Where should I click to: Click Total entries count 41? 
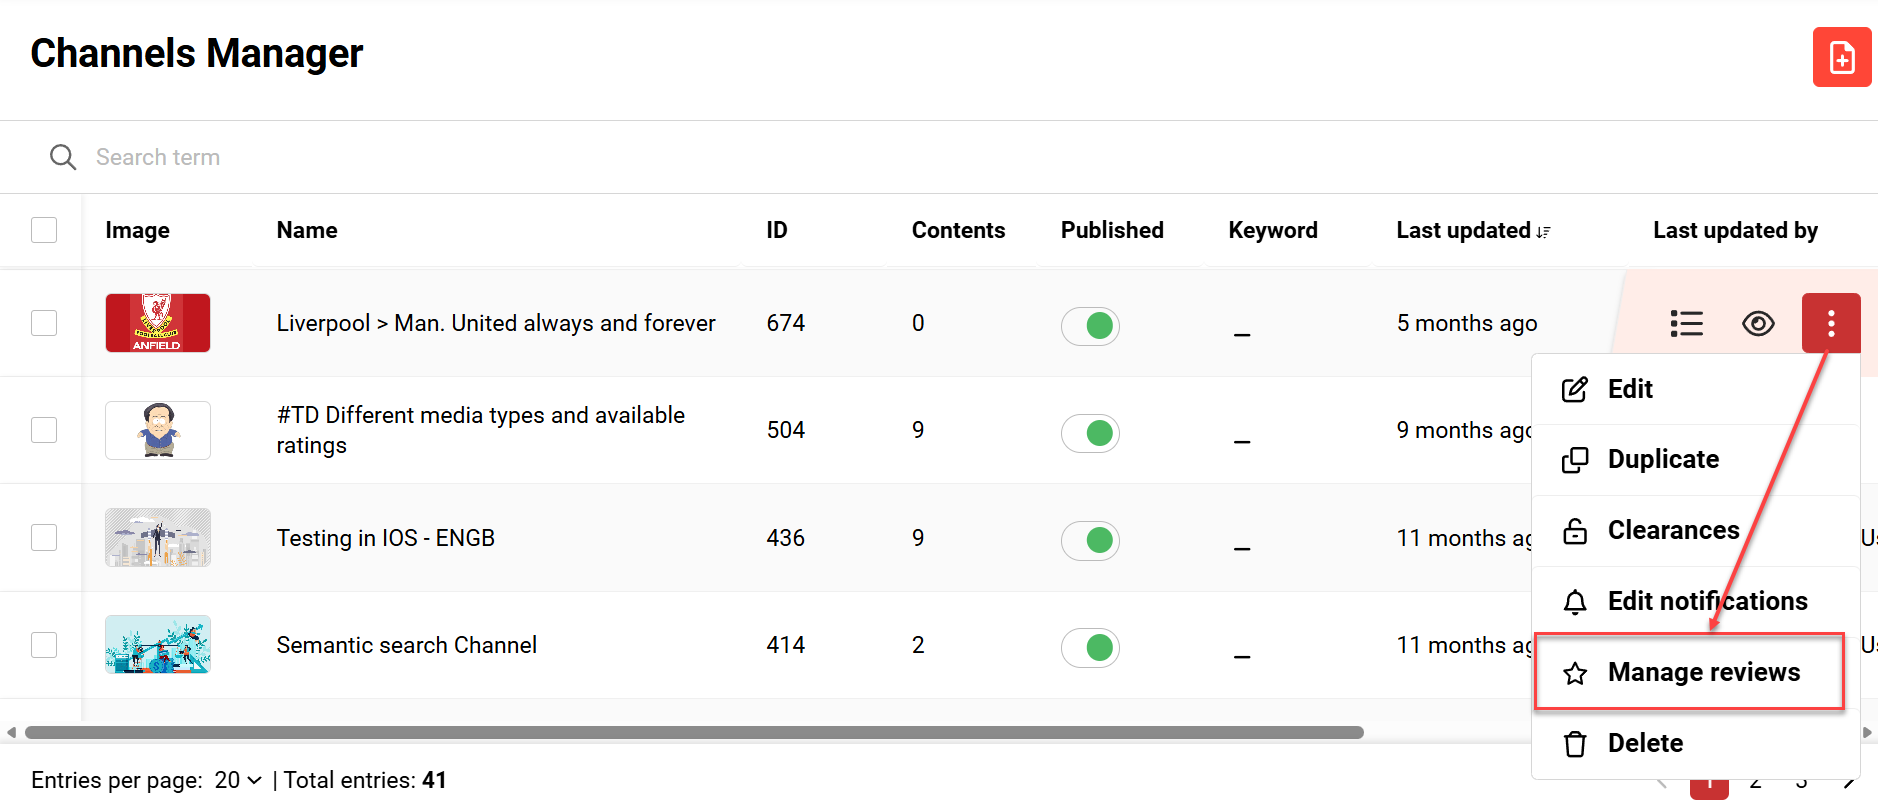point(434,780)
